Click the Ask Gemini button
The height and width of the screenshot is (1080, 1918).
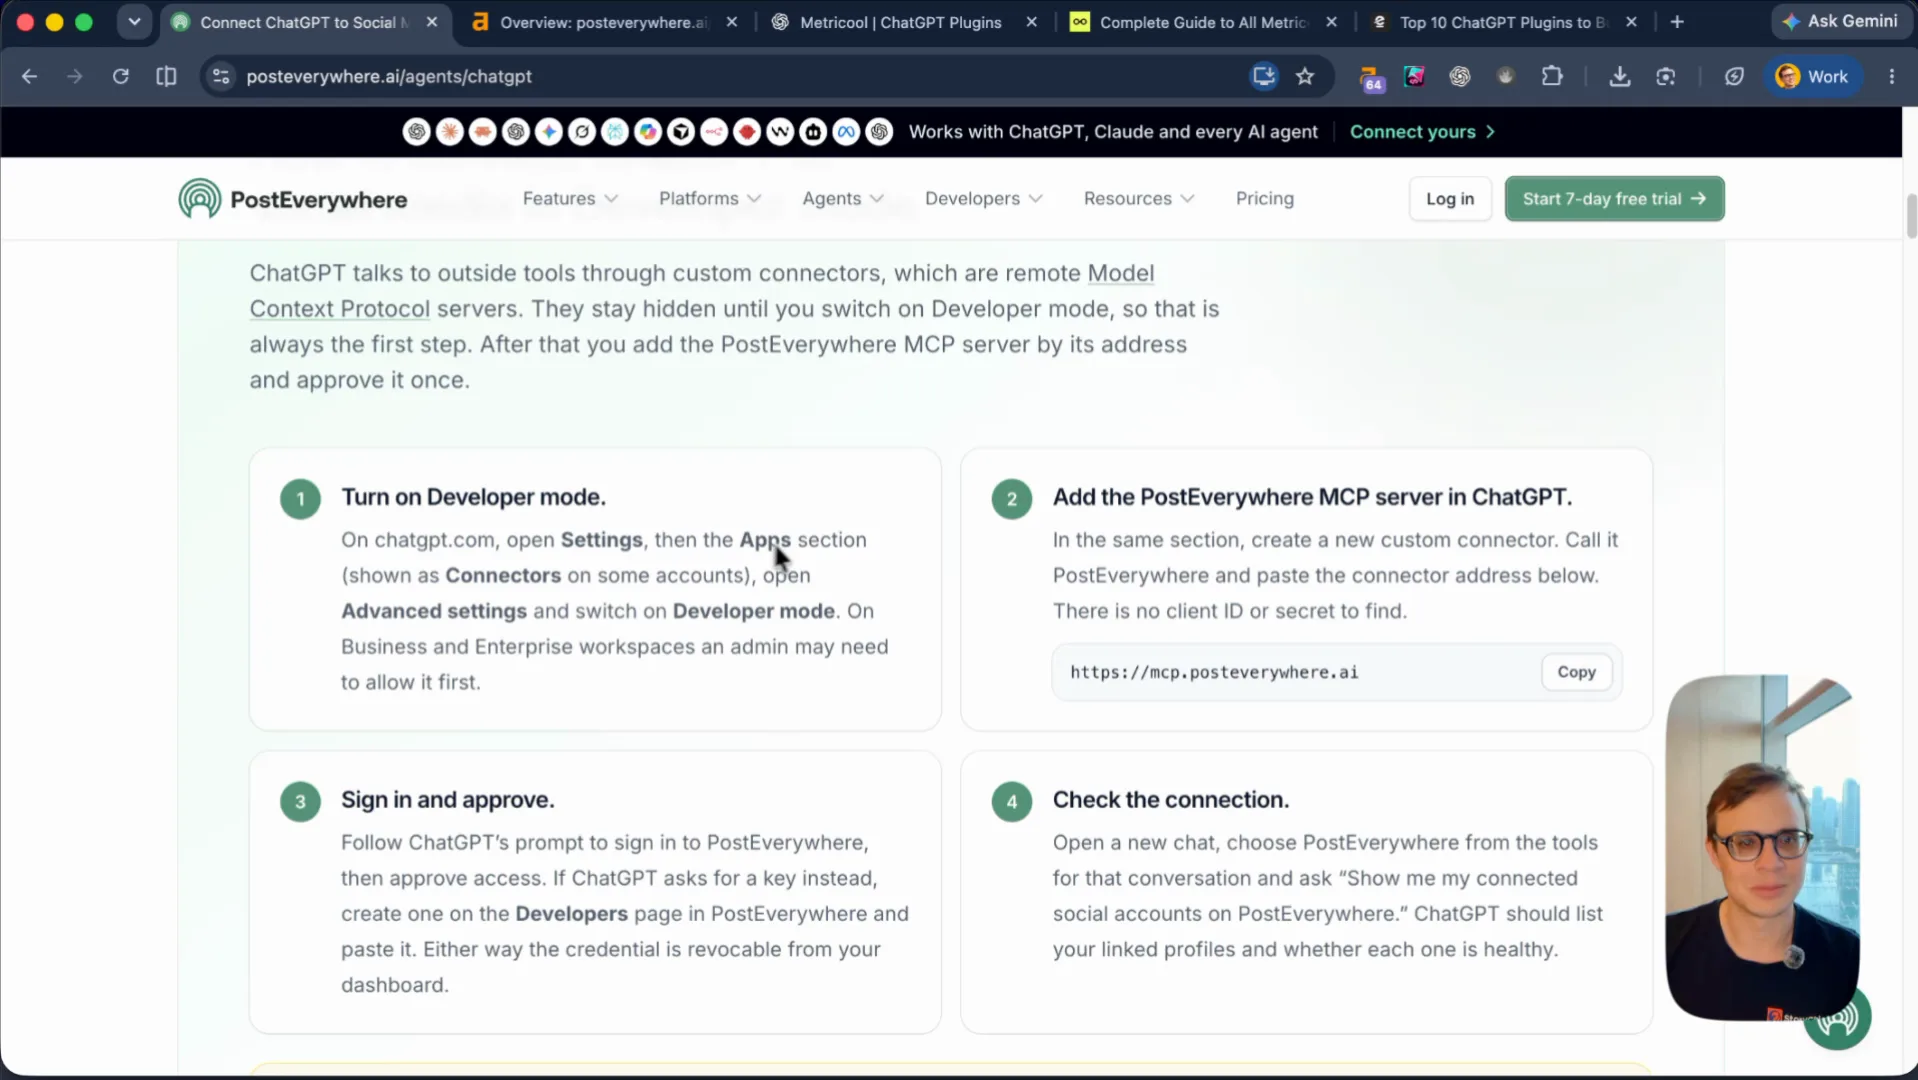pyautogui.click(x=1842, y=21)
